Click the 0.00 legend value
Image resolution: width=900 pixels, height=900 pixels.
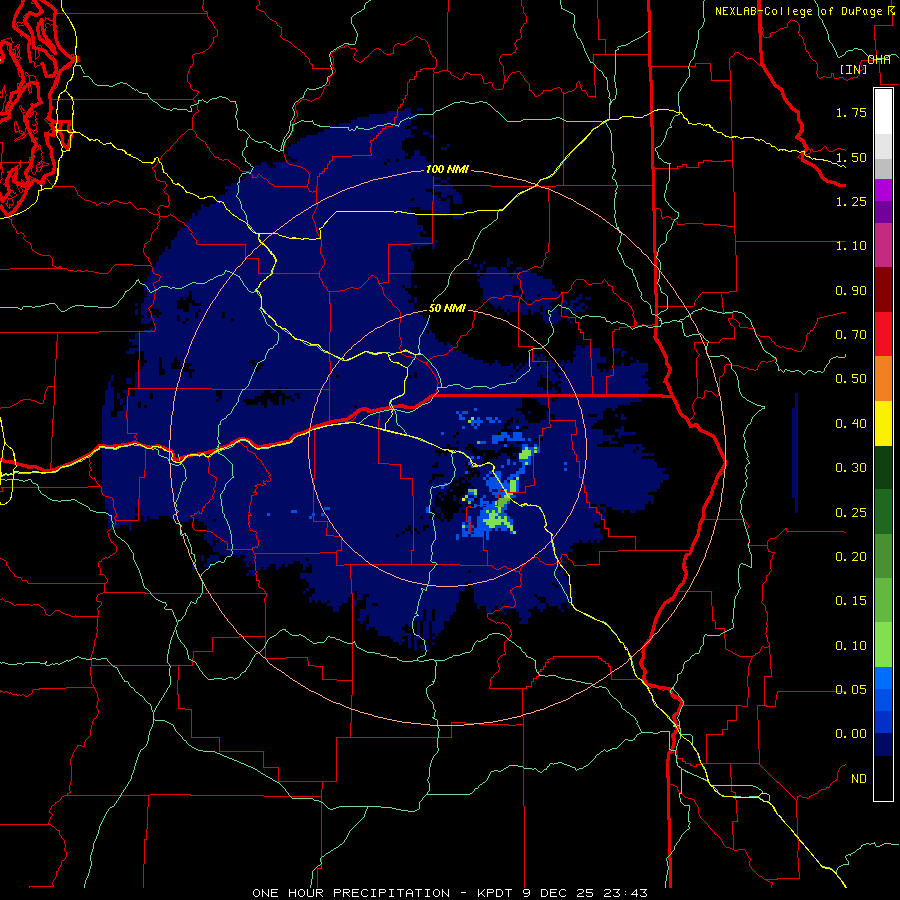851,734
